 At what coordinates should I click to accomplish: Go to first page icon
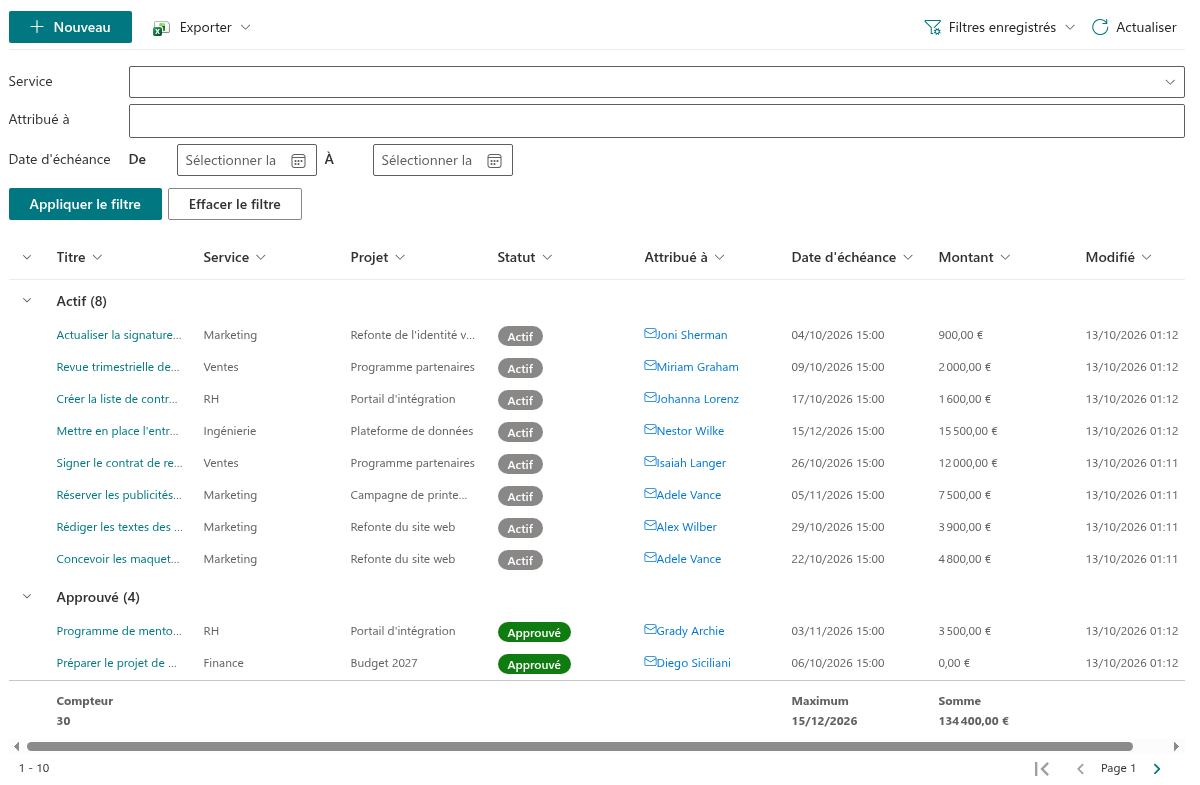(1042, 769)
